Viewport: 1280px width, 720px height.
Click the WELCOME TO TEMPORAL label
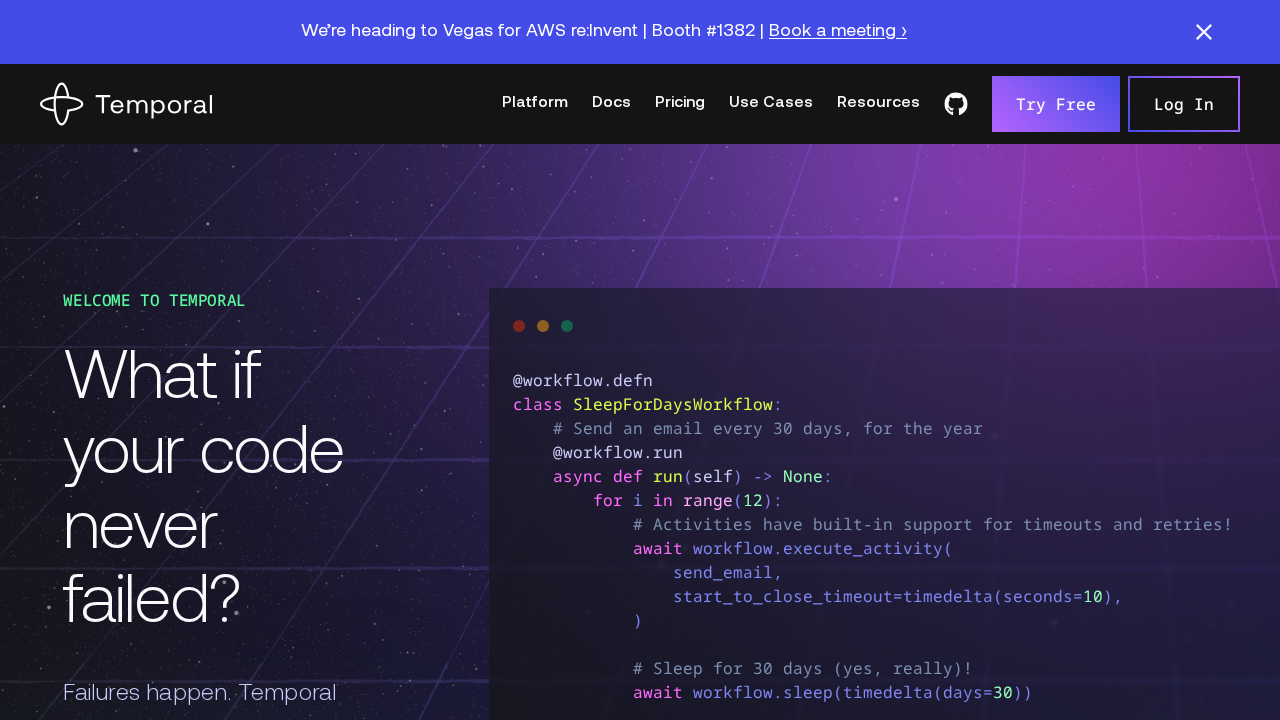click(x=154, y=300)
